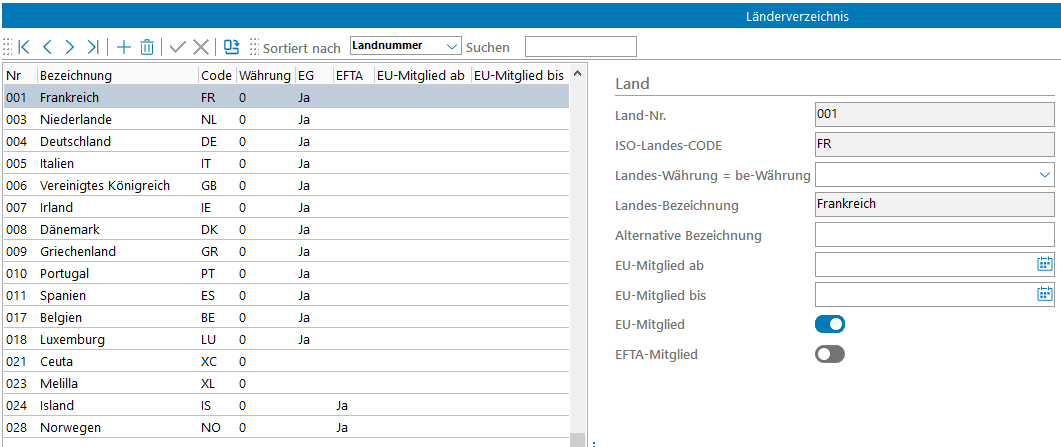Click the layout switch icon in toolbar
The height and width of the screenshot is (447, 1061).
(232, 47)
